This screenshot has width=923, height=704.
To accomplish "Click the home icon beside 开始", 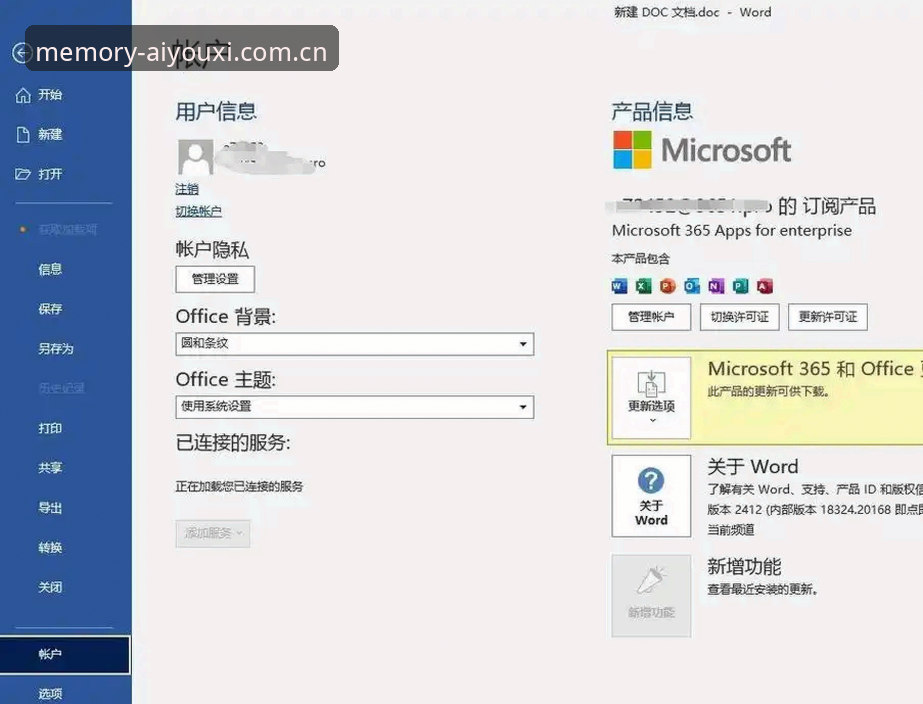I will [x=23, y=95].
